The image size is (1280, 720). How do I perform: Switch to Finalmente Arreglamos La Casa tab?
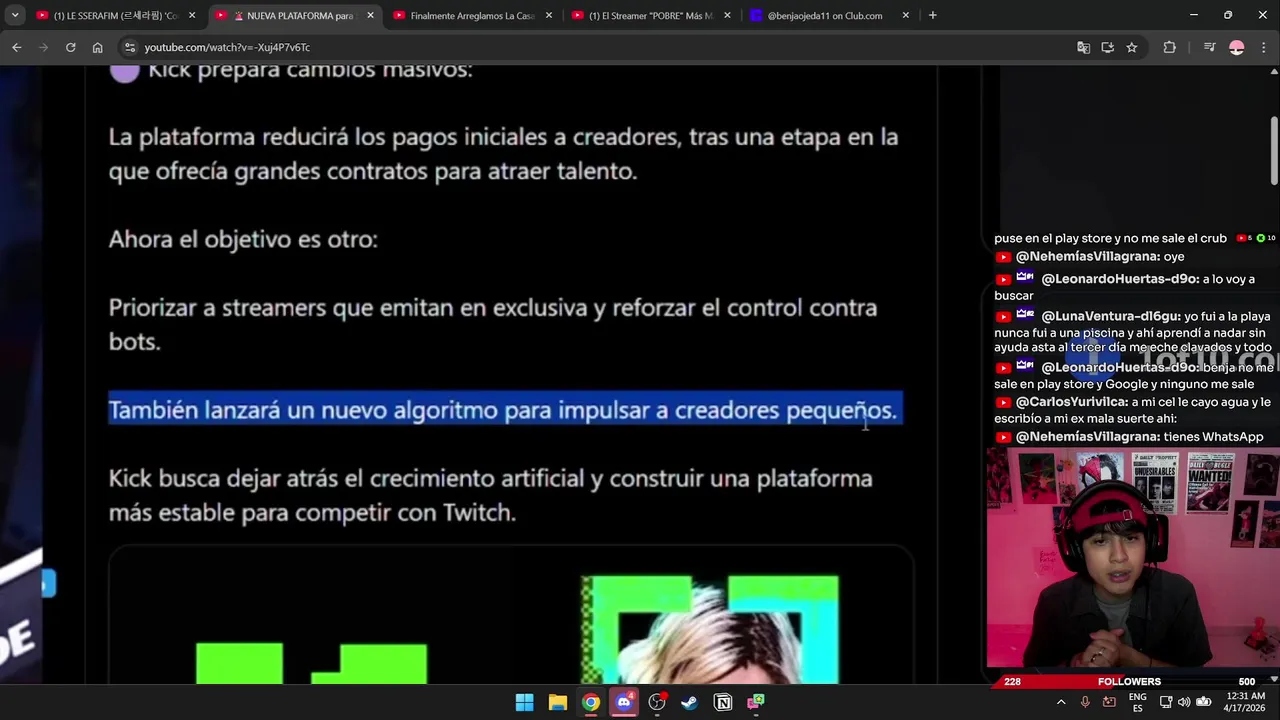pyautogui.click(x=472, y=15)
